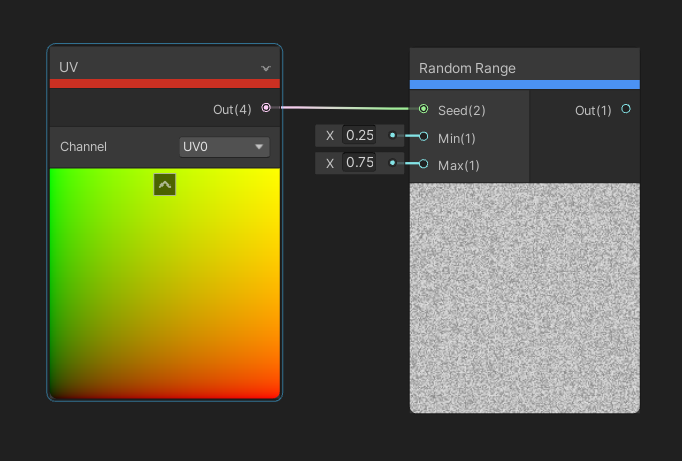Image resolution: width=682 pixels, height=461 pixels.
Task: Click the X label next to the 0.75 value
Action: (330, 162)
